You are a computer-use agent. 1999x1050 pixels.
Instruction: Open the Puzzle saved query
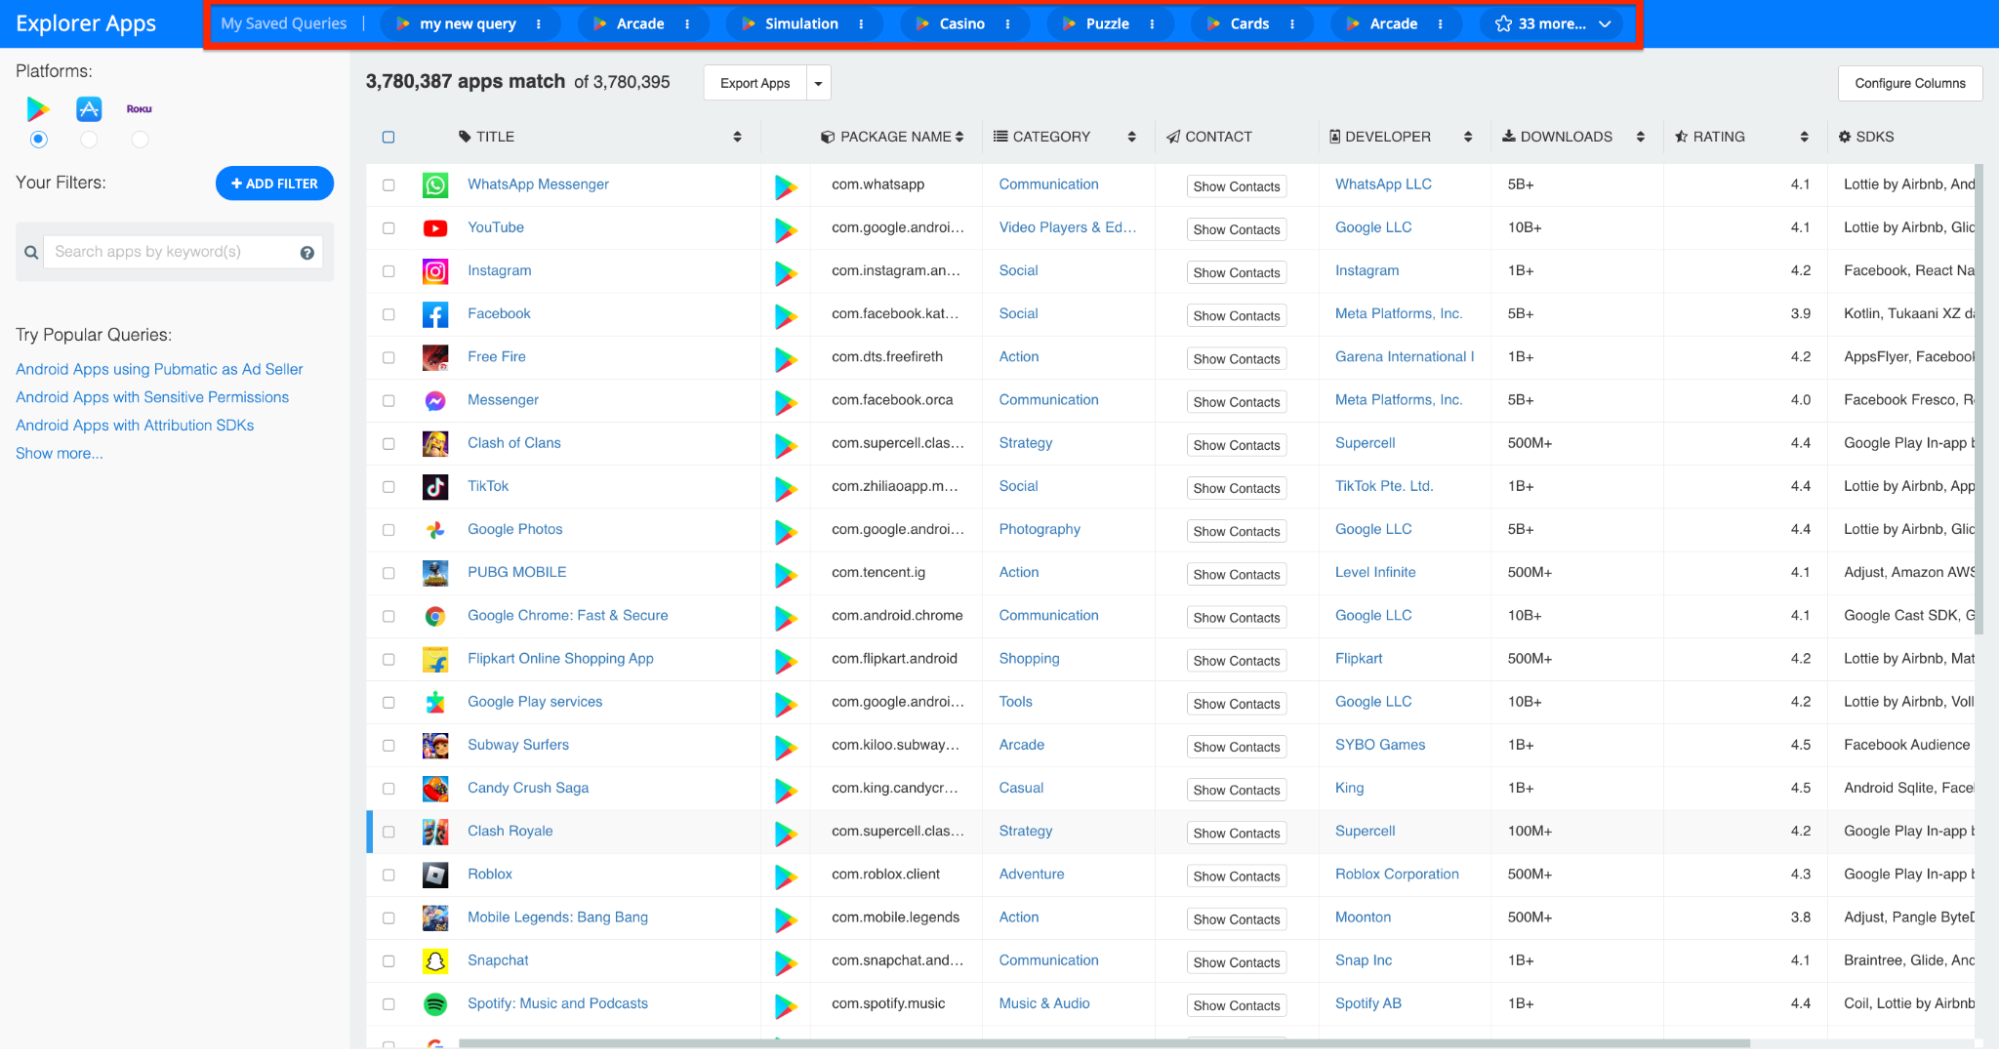coord(1108,24)
